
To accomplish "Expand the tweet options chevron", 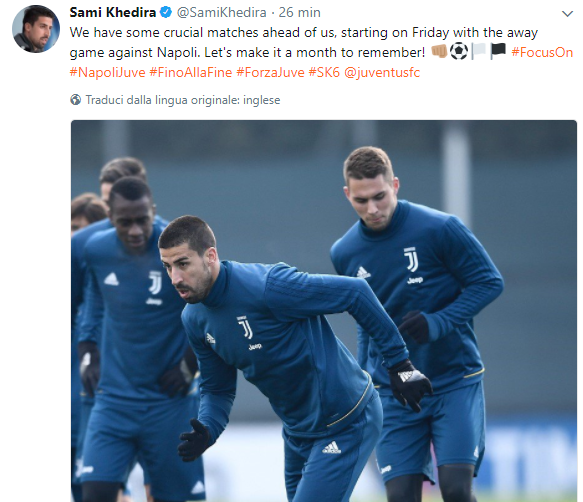I will 567,14.
